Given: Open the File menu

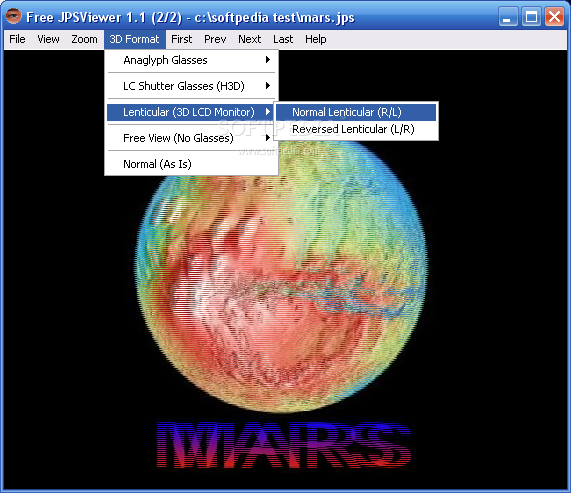Looking at the screenshot, I should point(17,39).
